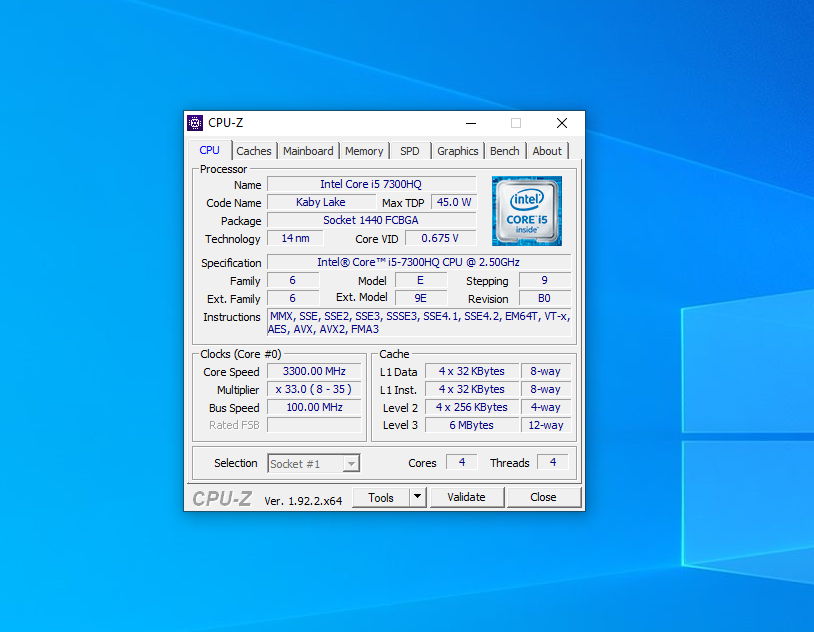
Task: Click the CPU-Z app icon in title bar
Action: pyautogui.click(x=195, y=123)
